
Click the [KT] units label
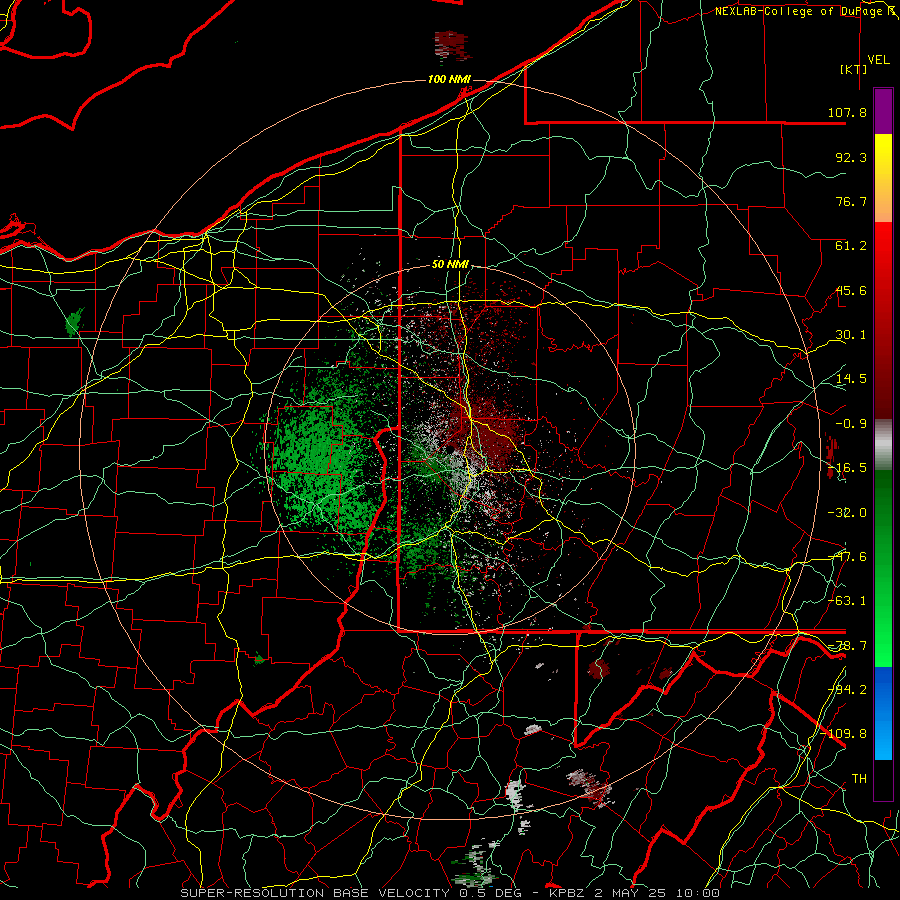coord(853,69)
